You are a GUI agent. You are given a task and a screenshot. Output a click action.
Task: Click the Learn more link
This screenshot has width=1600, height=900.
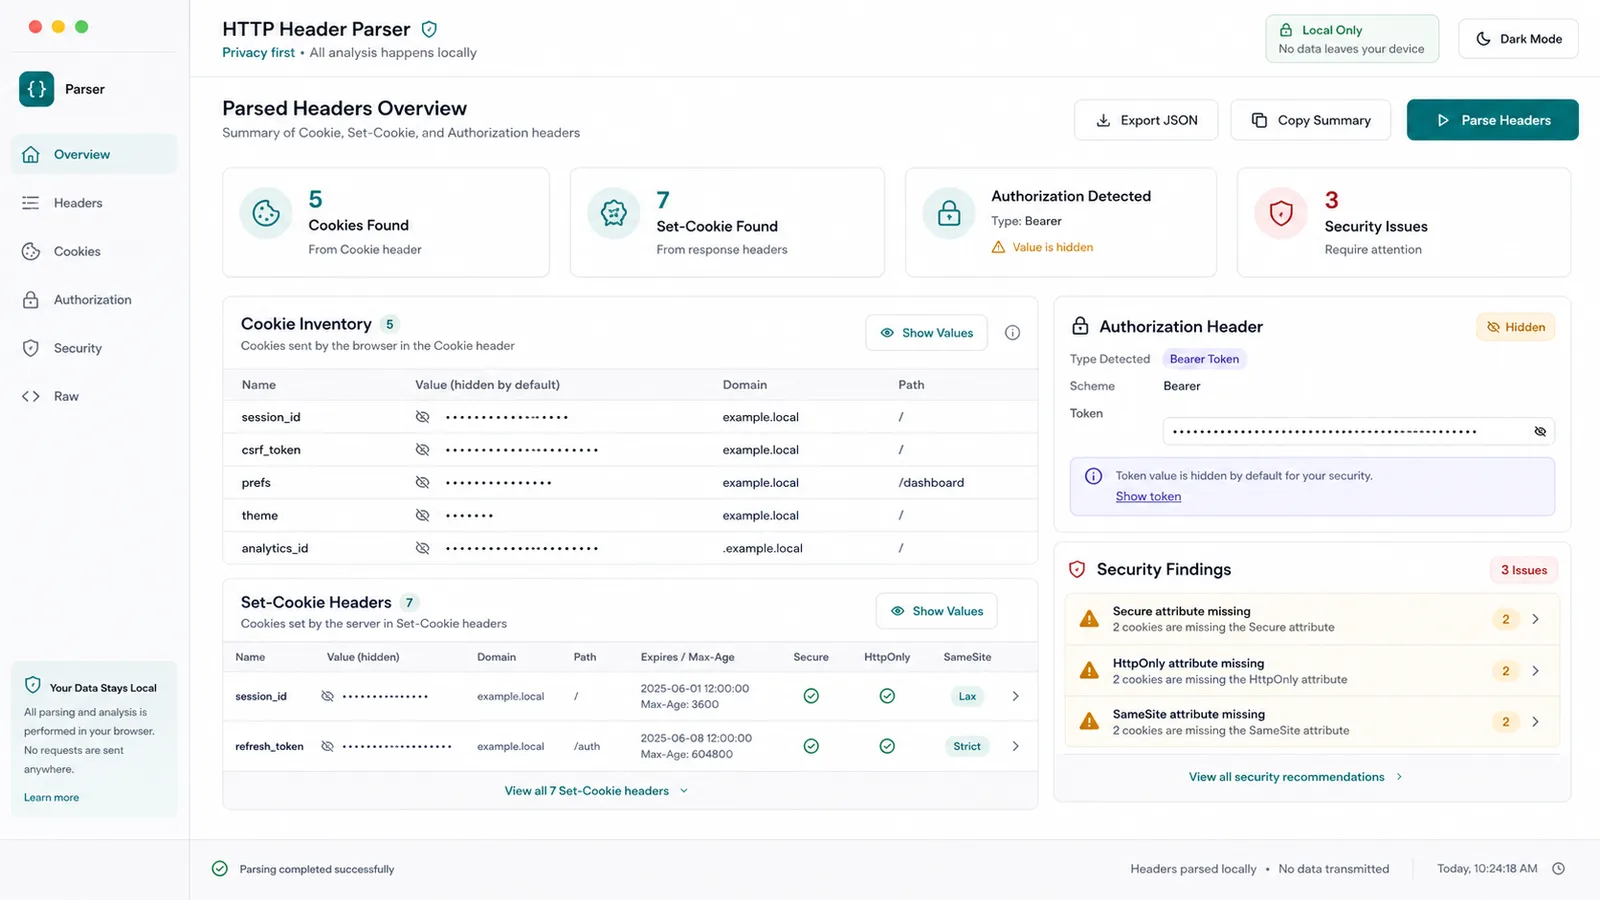coord(51,798)
